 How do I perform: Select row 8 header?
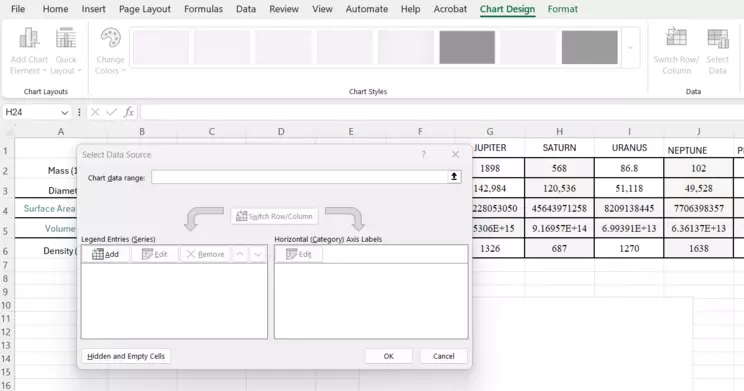coord(6,279)
